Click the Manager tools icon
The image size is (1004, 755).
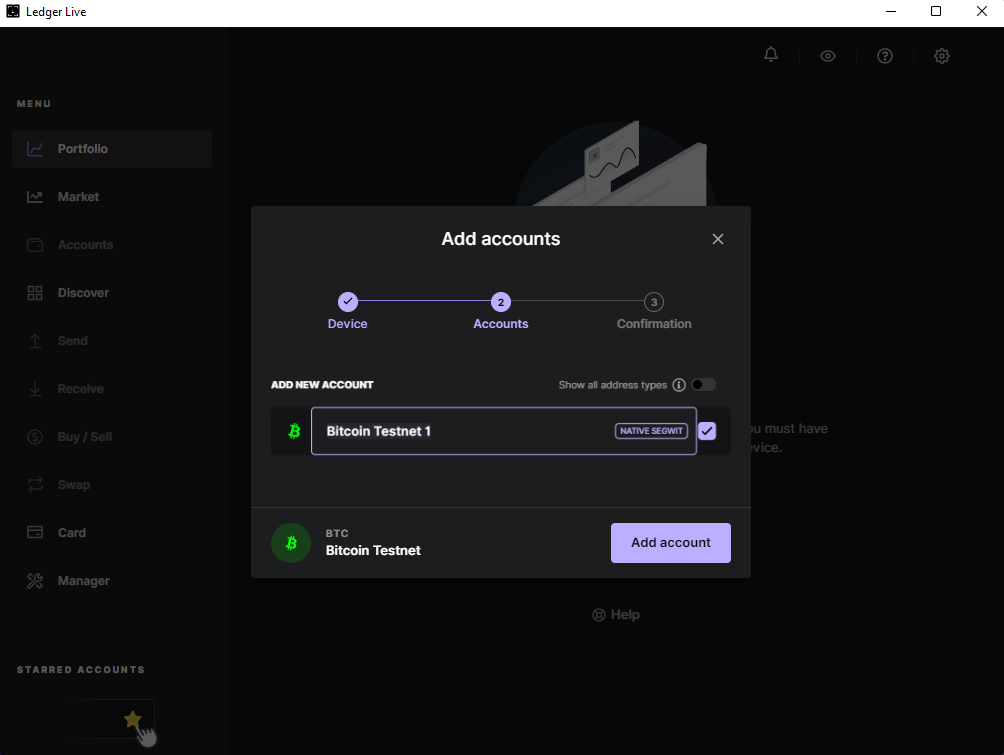click(35, 581)
